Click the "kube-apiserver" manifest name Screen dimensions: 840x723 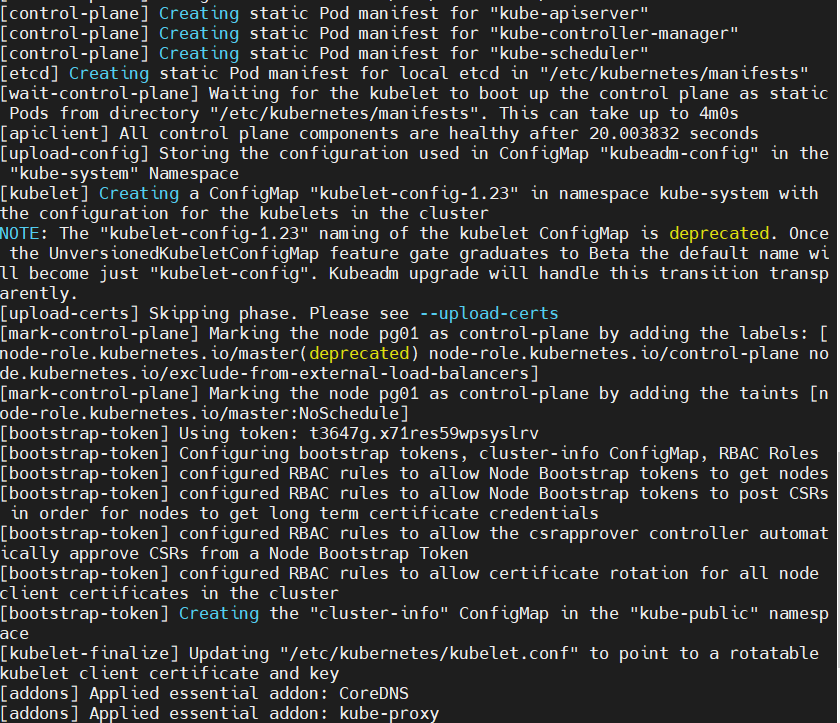pos(569,13)
